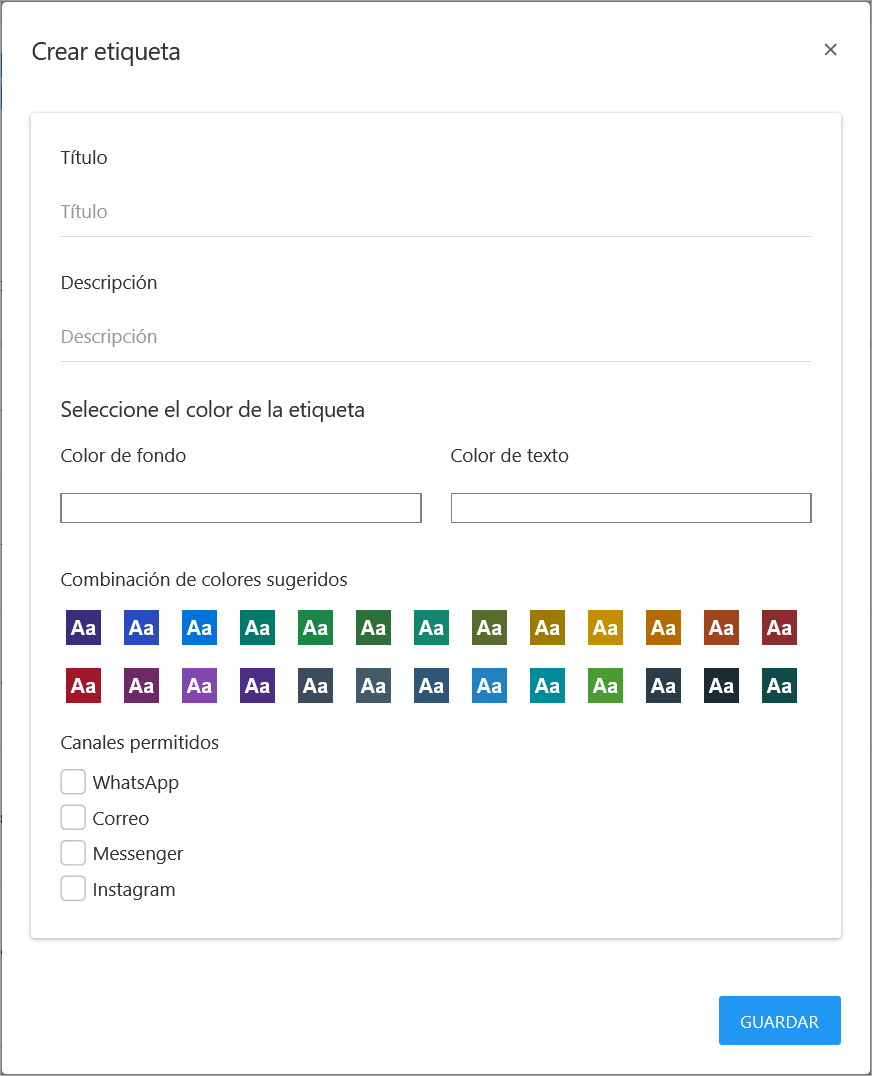872x1076 pixels.
Task: Select the olive green Aa swatch
Action: click(x=489, y=627)
